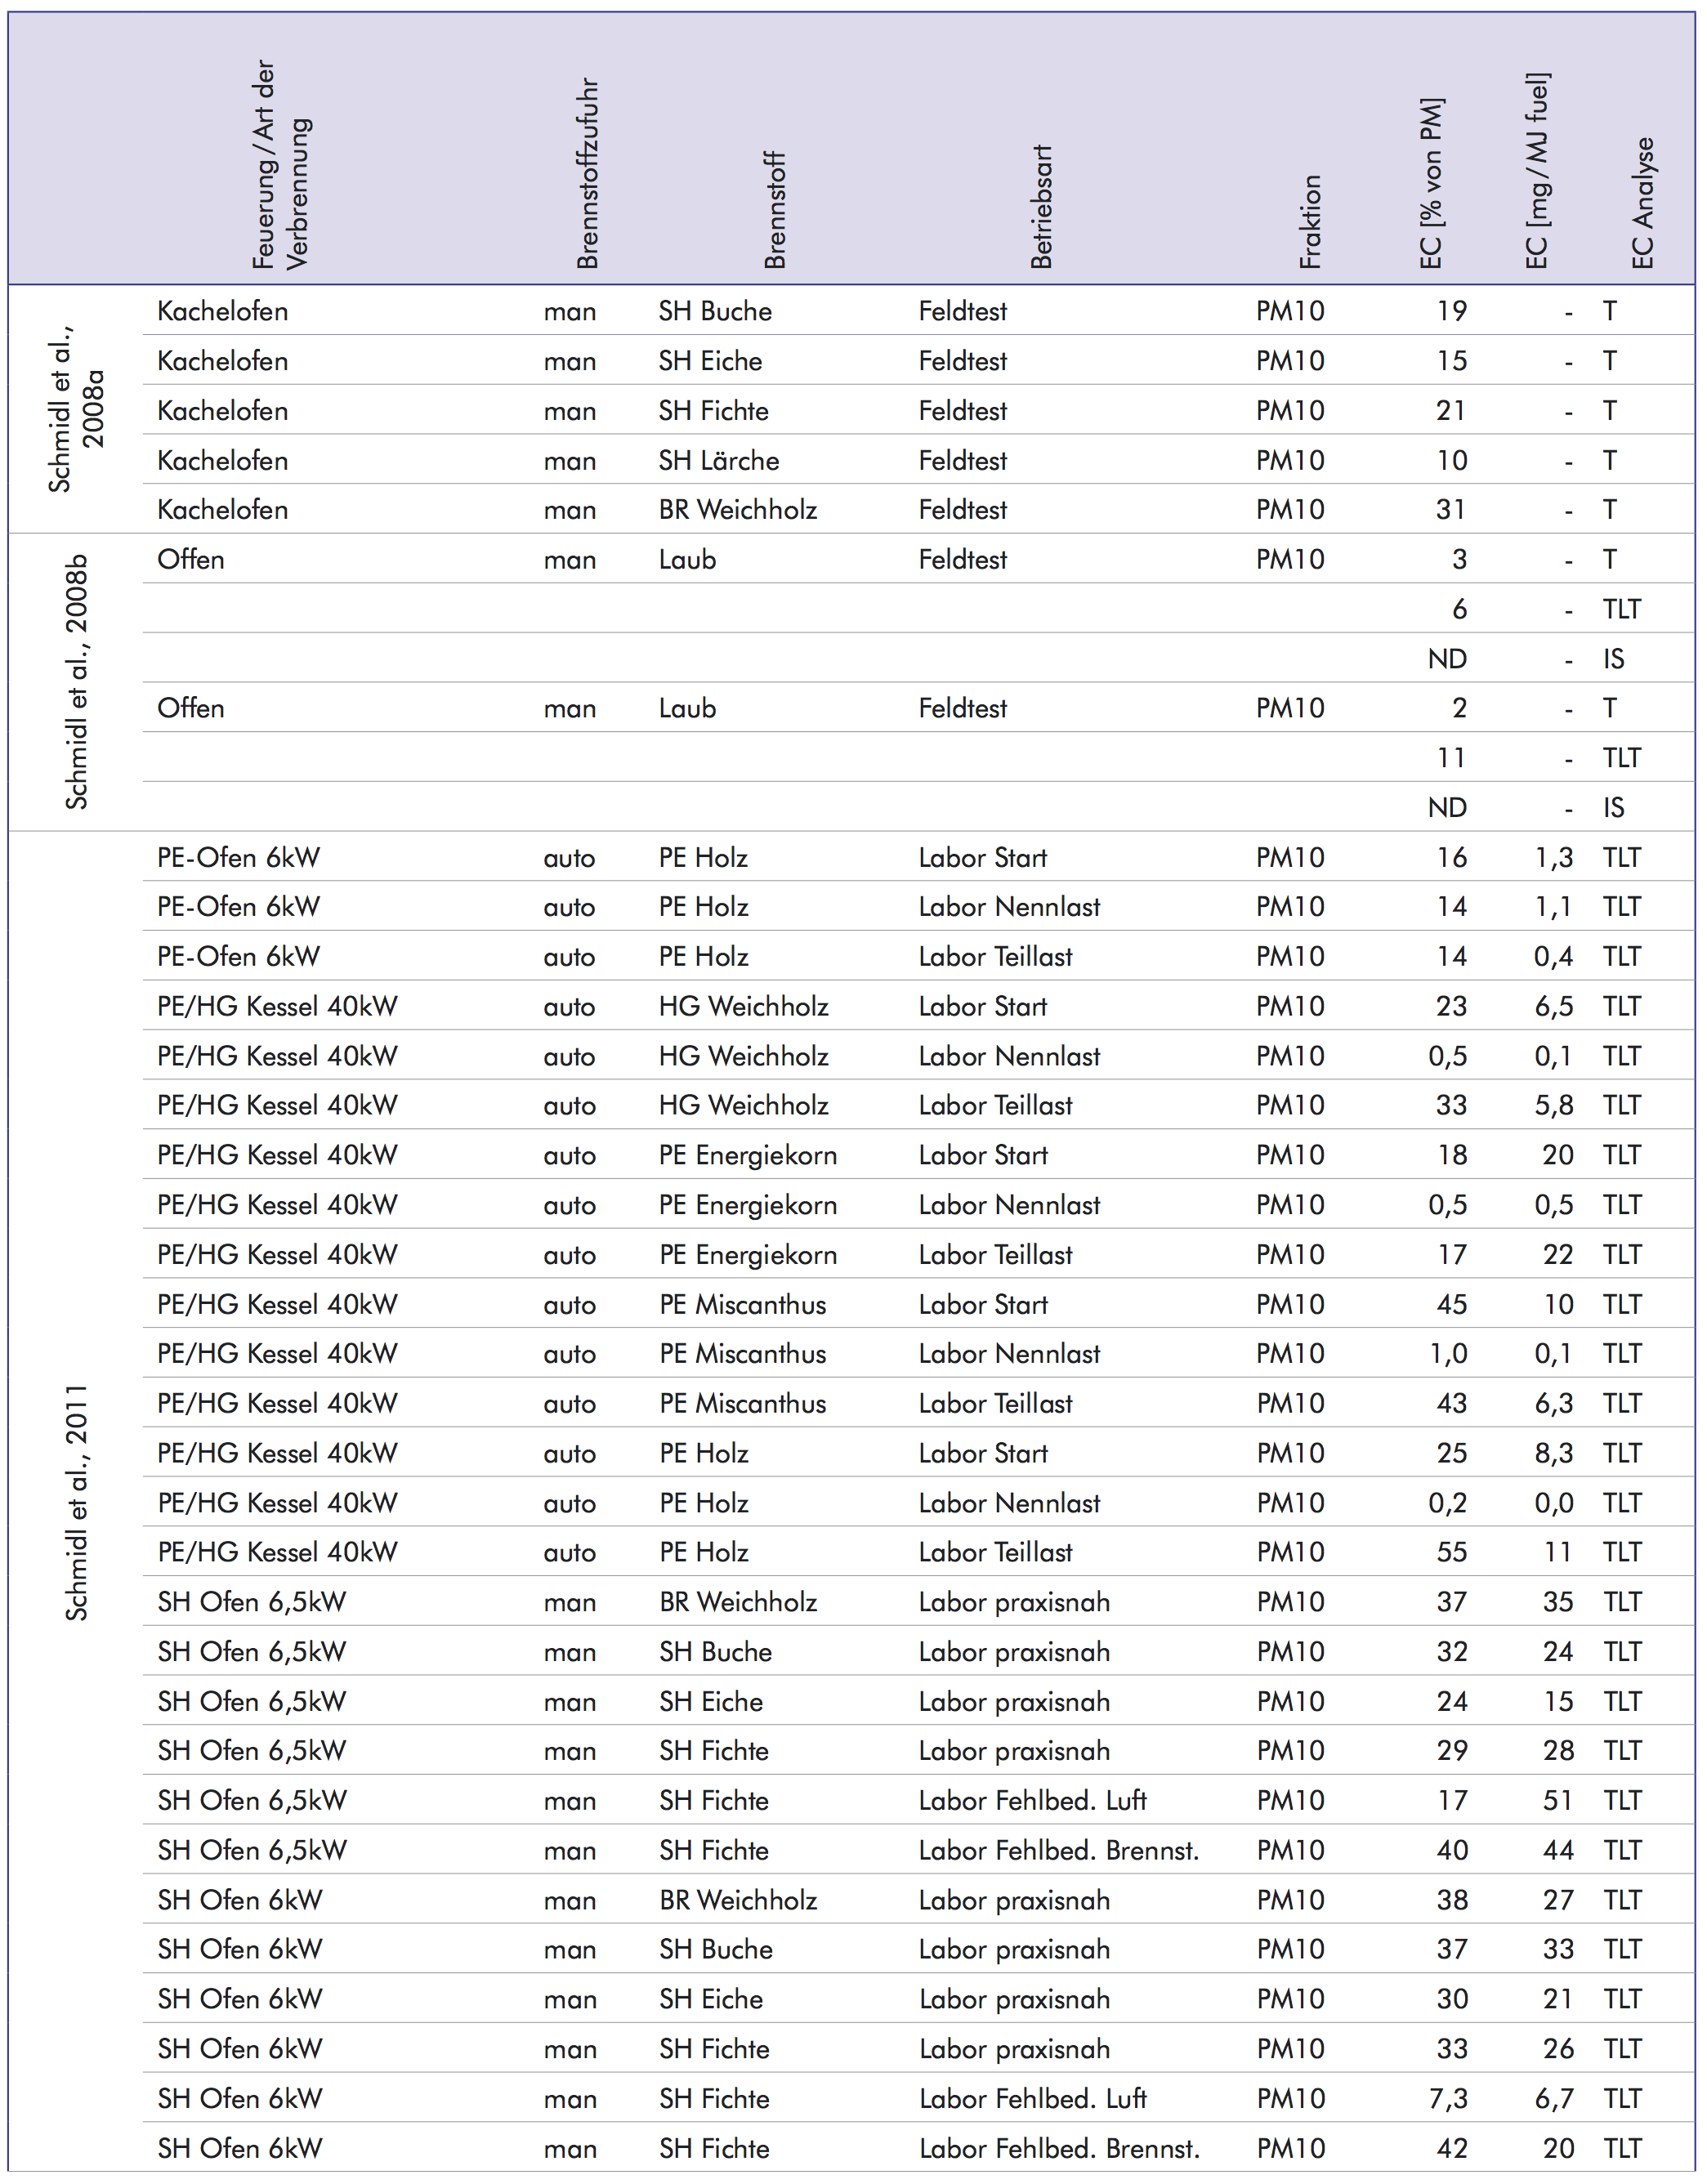
Task: Click the 'Fraktion' column header
Action: pos(1311,222)
